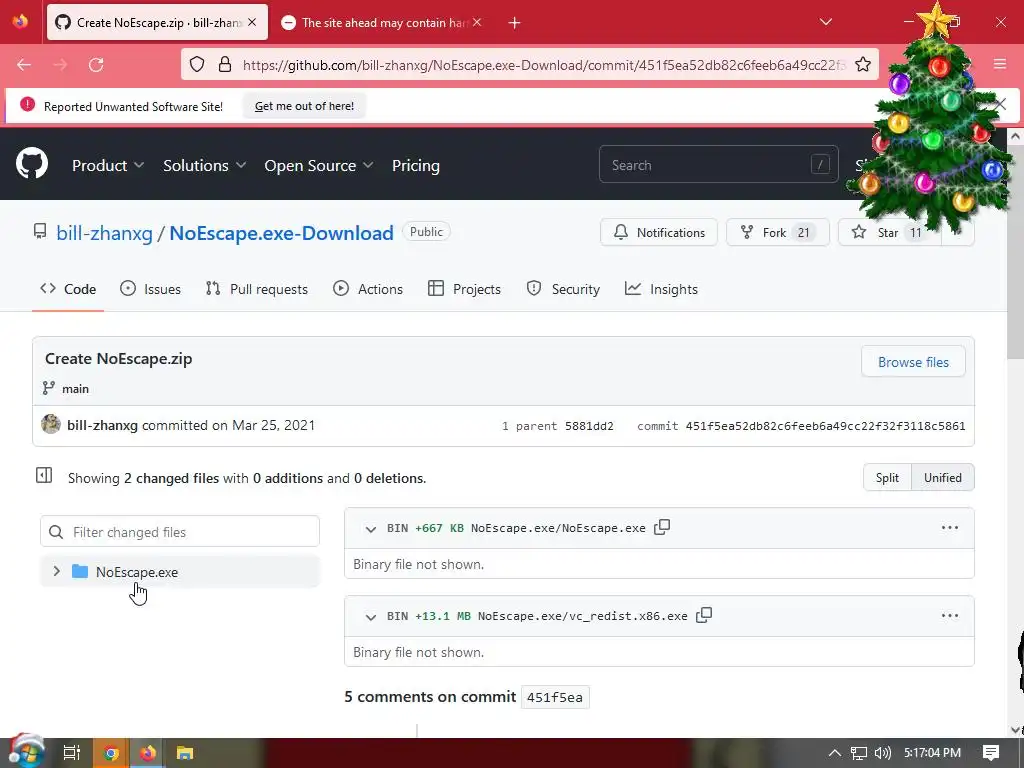Open parent commit 5881dd2
The height and width of the screenshot is (768, 1024).
coord(589,426)
